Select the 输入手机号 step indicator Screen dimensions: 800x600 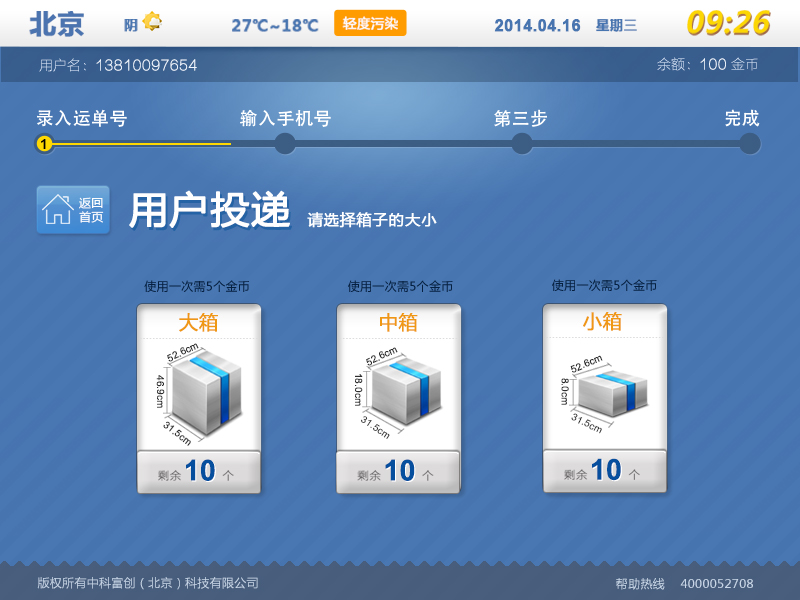pyautogui.click(x=286, y=144)
